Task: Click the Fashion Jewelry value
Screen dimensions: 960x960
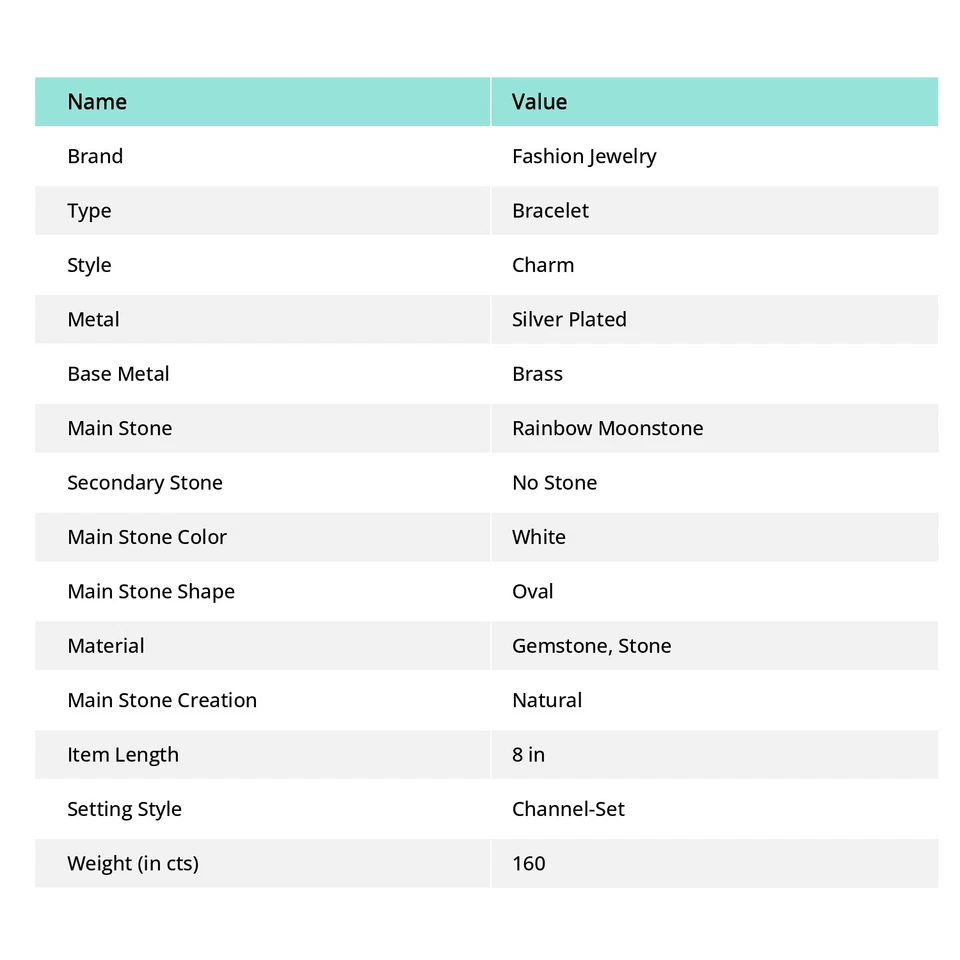Action: pos(584,156)
